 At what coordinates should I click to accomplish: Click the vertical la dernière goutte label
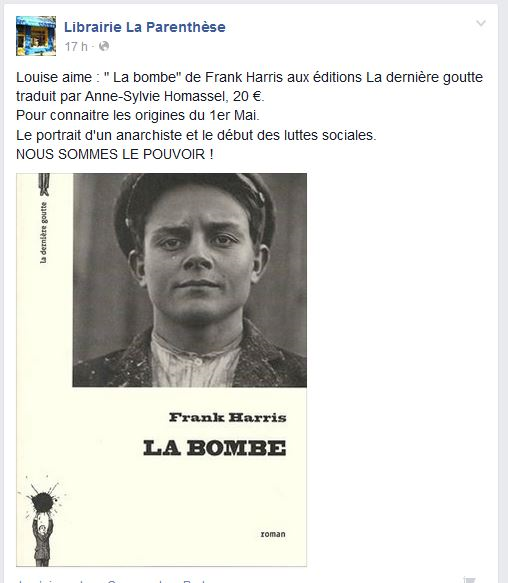coord(44,233)
